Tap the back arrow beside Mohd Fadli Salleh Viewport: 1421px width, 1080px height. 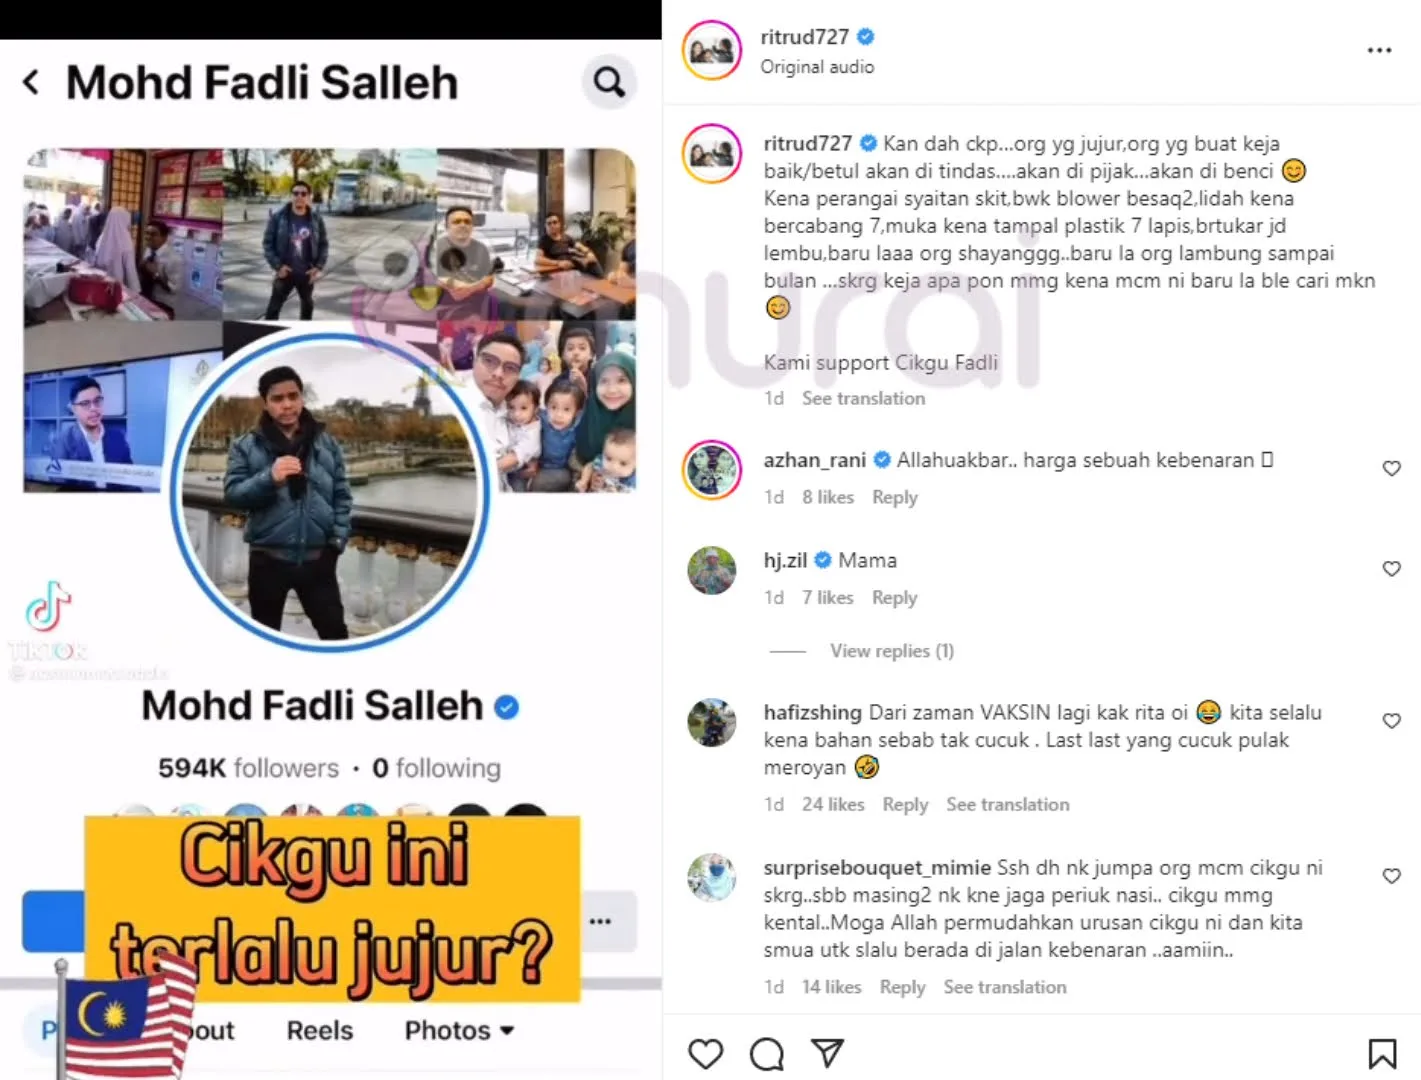[31, 82]
